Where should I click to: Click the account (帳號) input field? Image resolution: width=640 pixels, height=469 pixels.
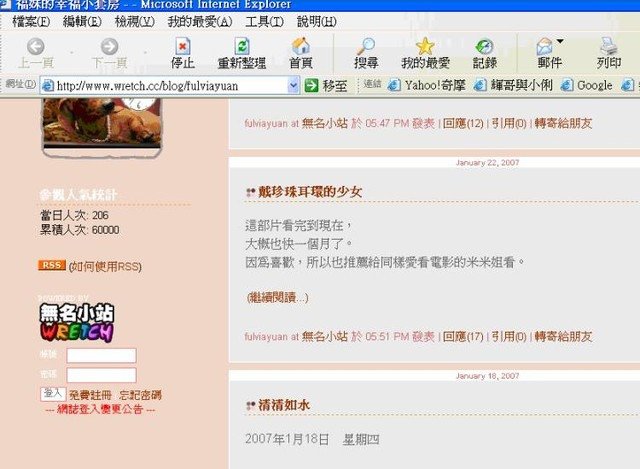click(x=101, y=356)
